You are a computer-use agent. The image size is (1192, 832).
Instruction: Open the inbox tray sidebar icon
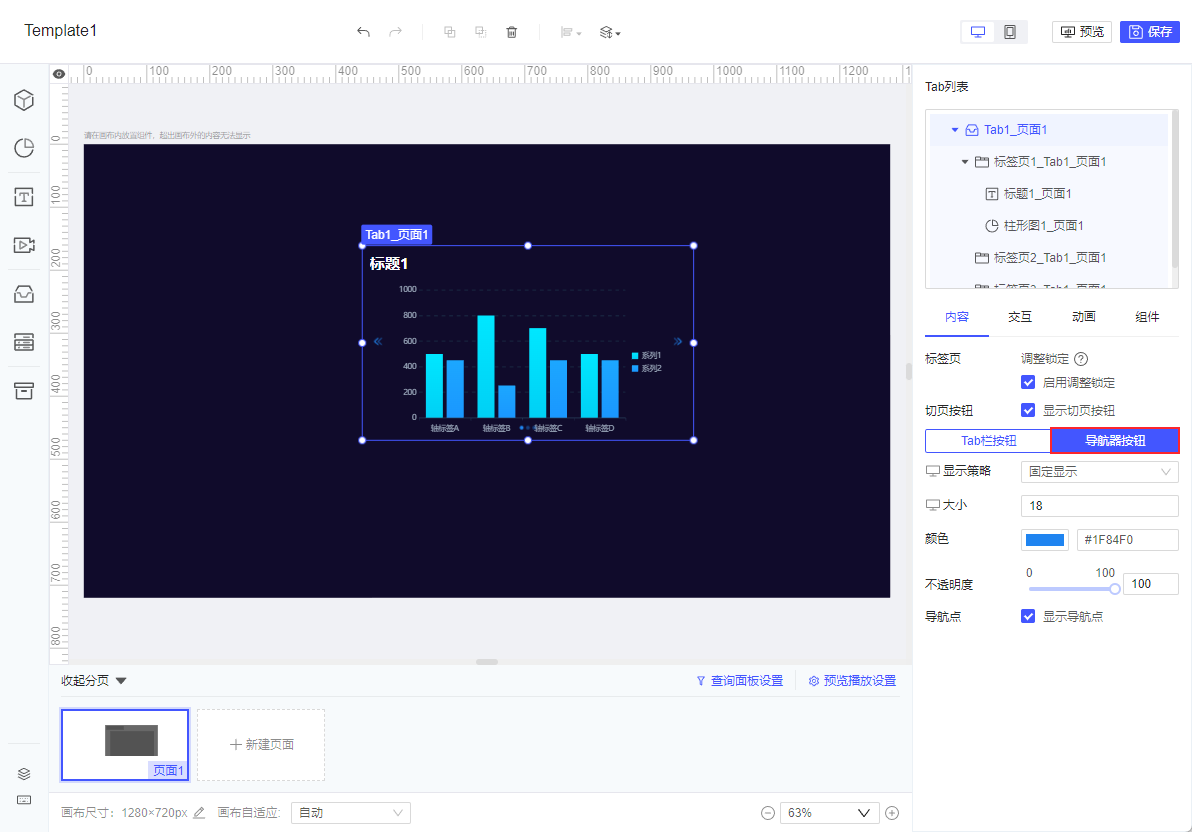pos(24,294)
